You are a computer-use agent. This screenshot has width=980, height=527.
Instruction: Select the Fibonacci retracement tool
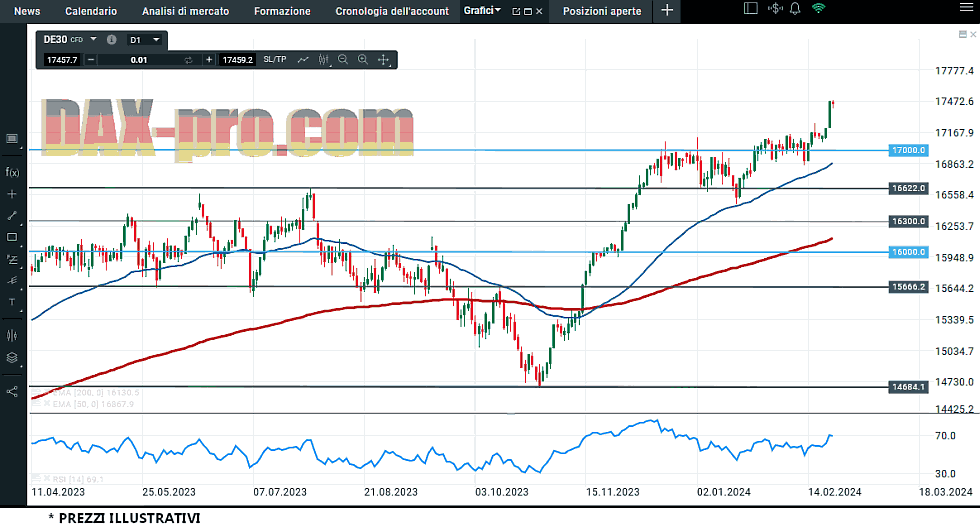(x=12, y=259)
